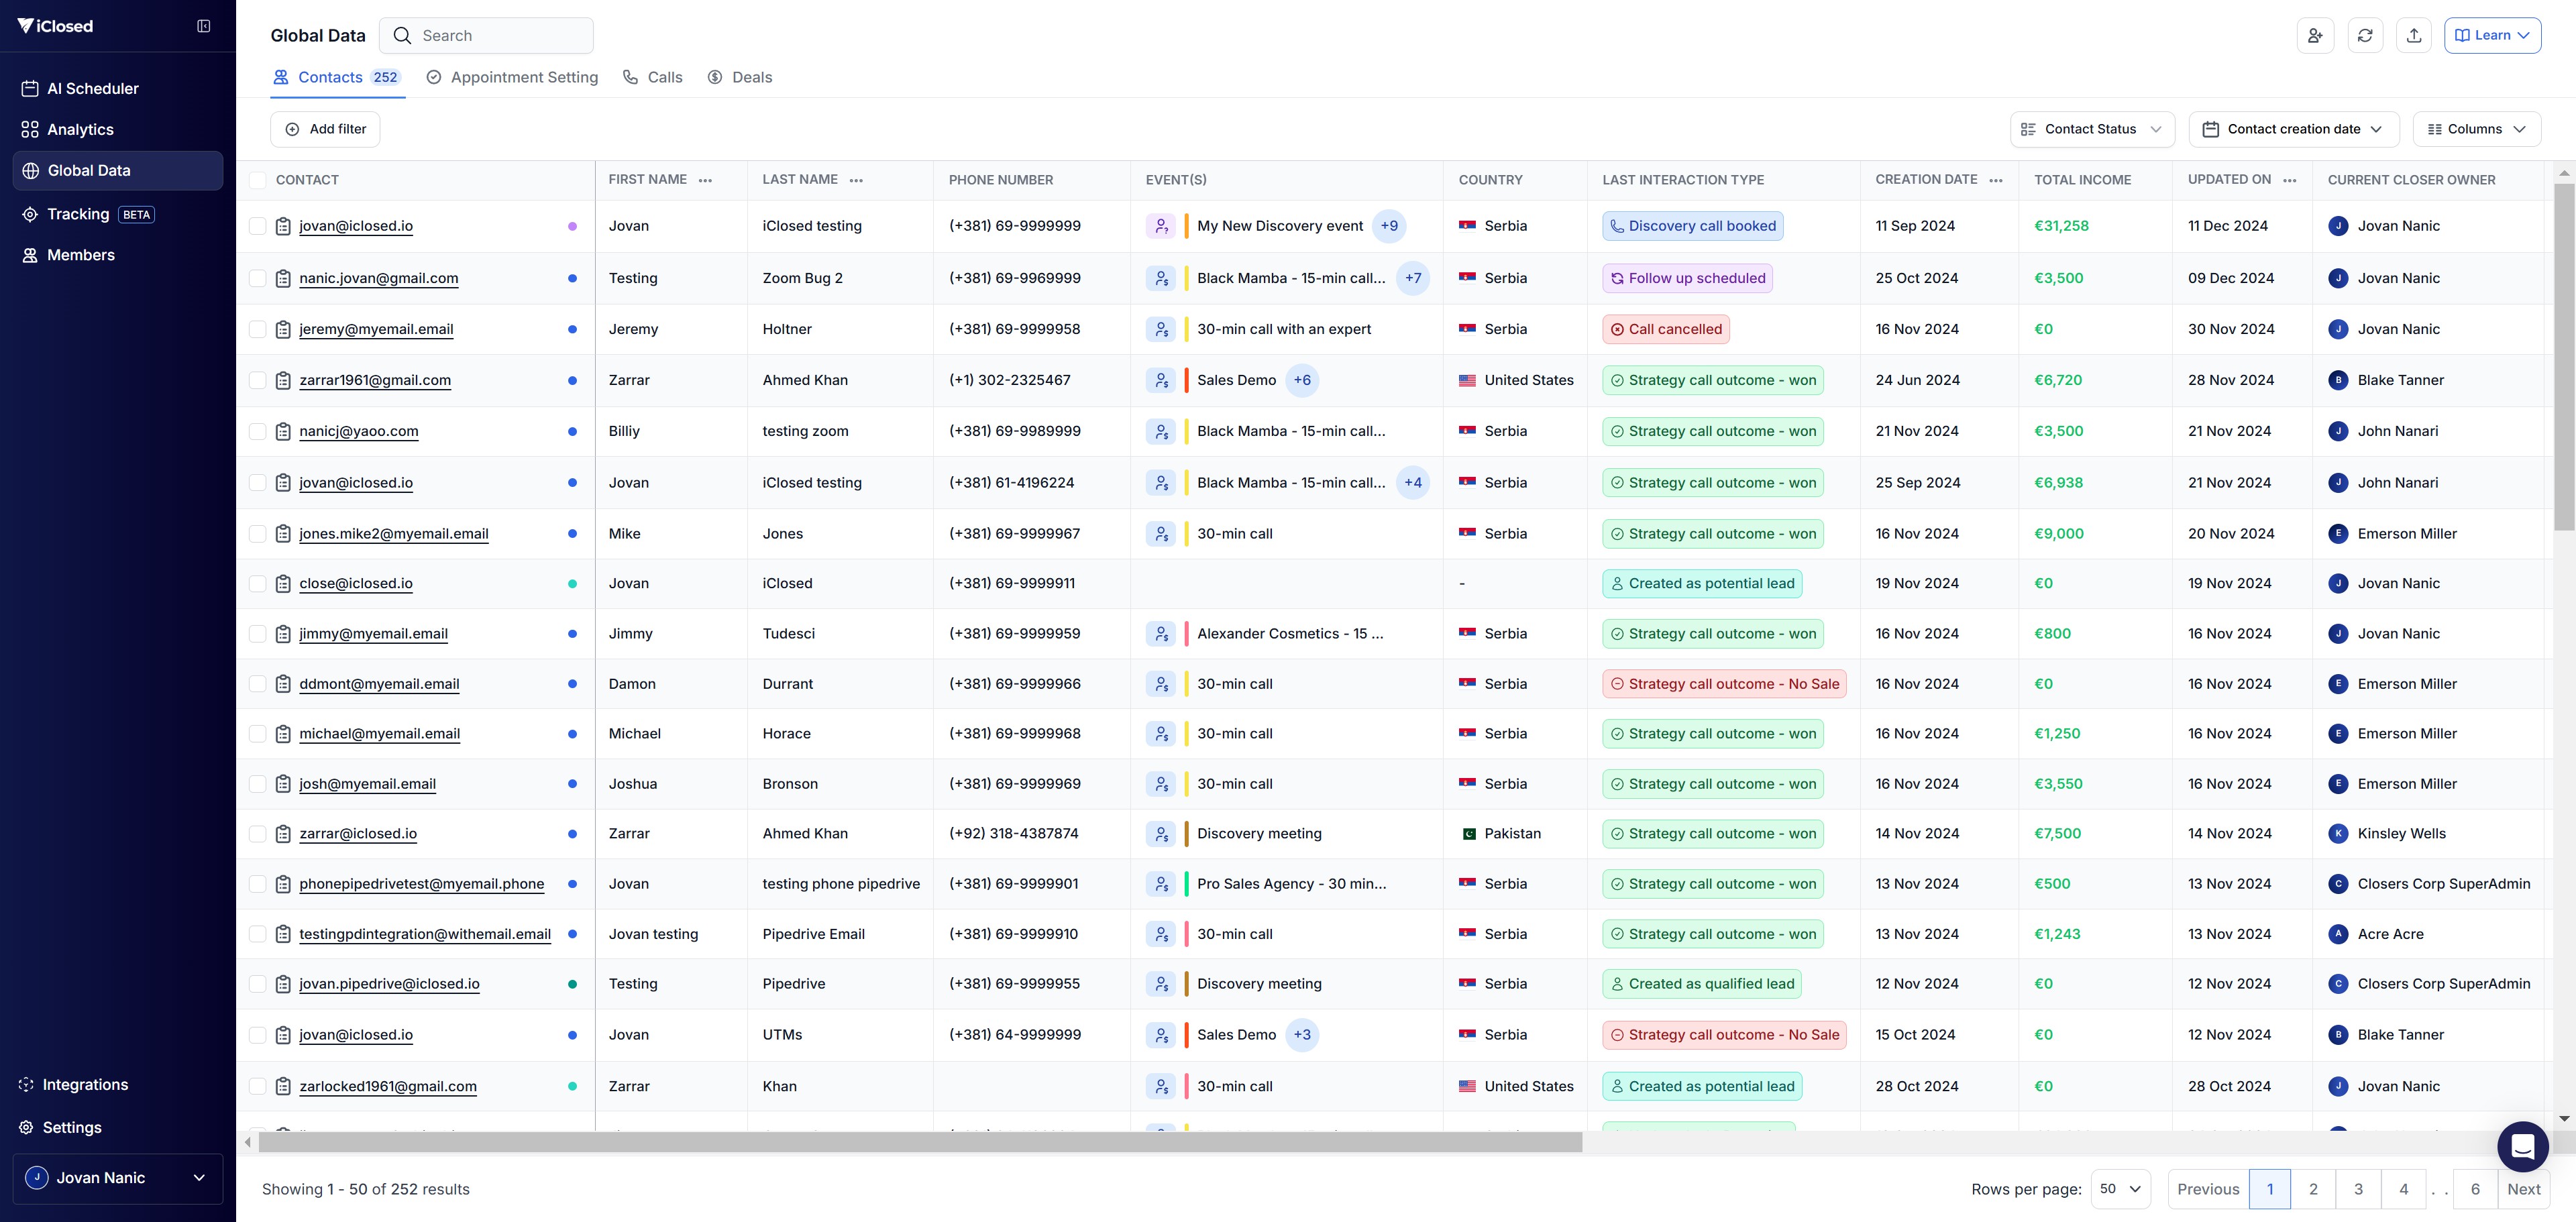Viewport: 2576px width, 1222px height.
Task: Click clipboard icon beside jeremy@myemail.email
Action: pyautogui.click(x=283, y=329)
